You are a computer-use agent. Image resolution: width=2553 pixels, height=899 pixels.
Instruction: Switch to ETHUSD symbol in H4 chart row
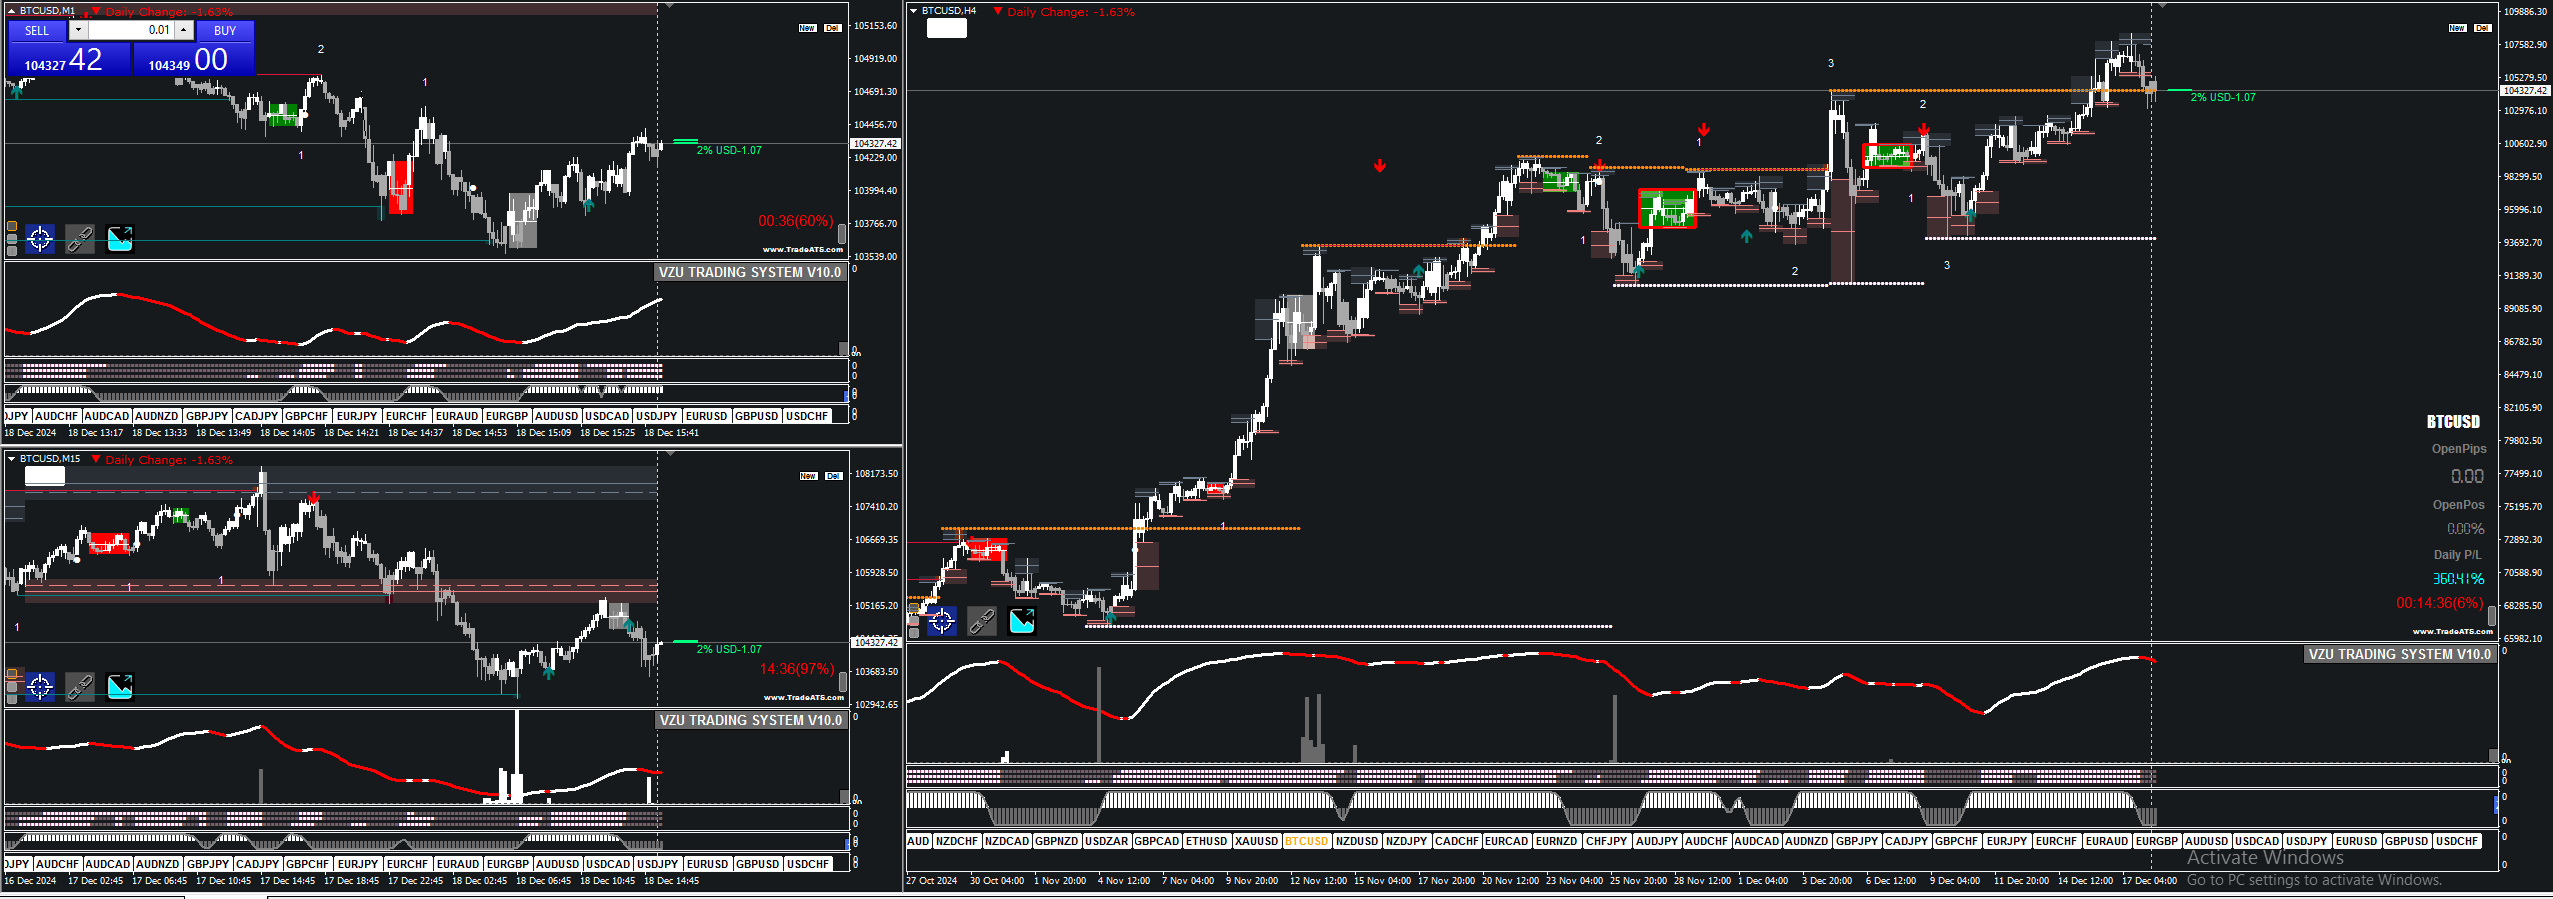[1207, 841]
